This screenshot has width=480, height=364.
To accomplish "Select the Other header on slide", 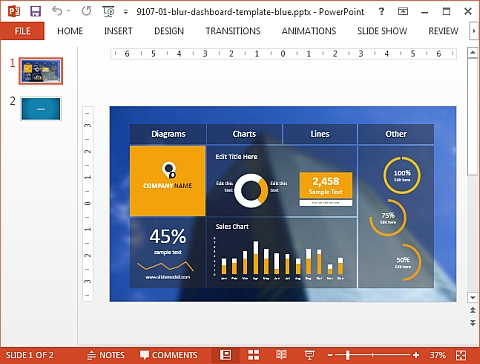I will tap(396, 134).
